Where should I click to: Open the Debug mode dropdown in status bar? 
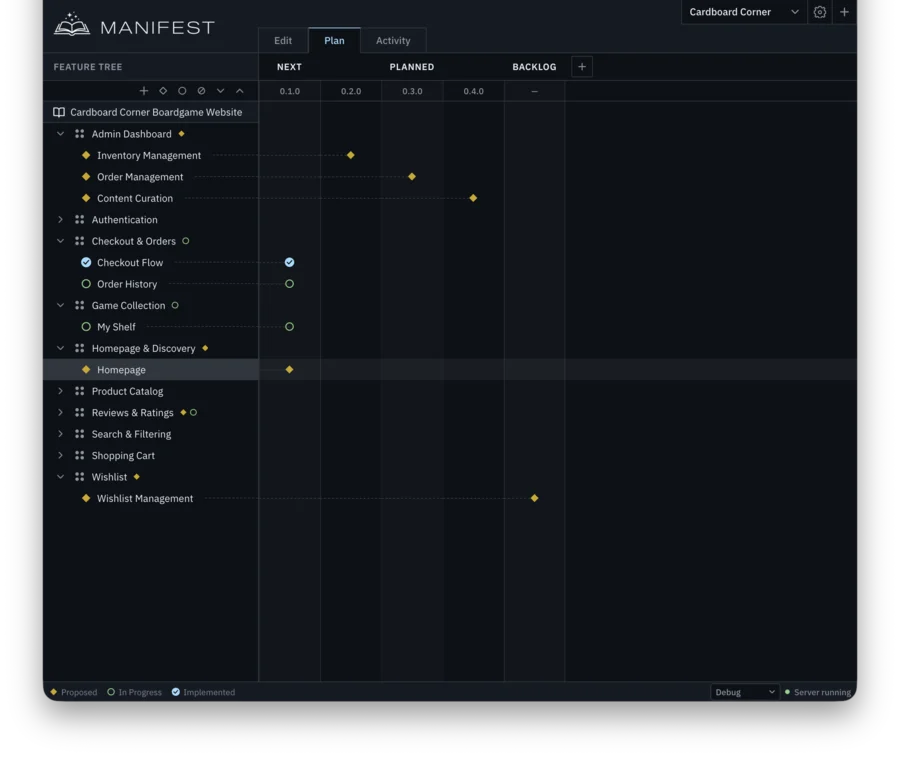744,691
